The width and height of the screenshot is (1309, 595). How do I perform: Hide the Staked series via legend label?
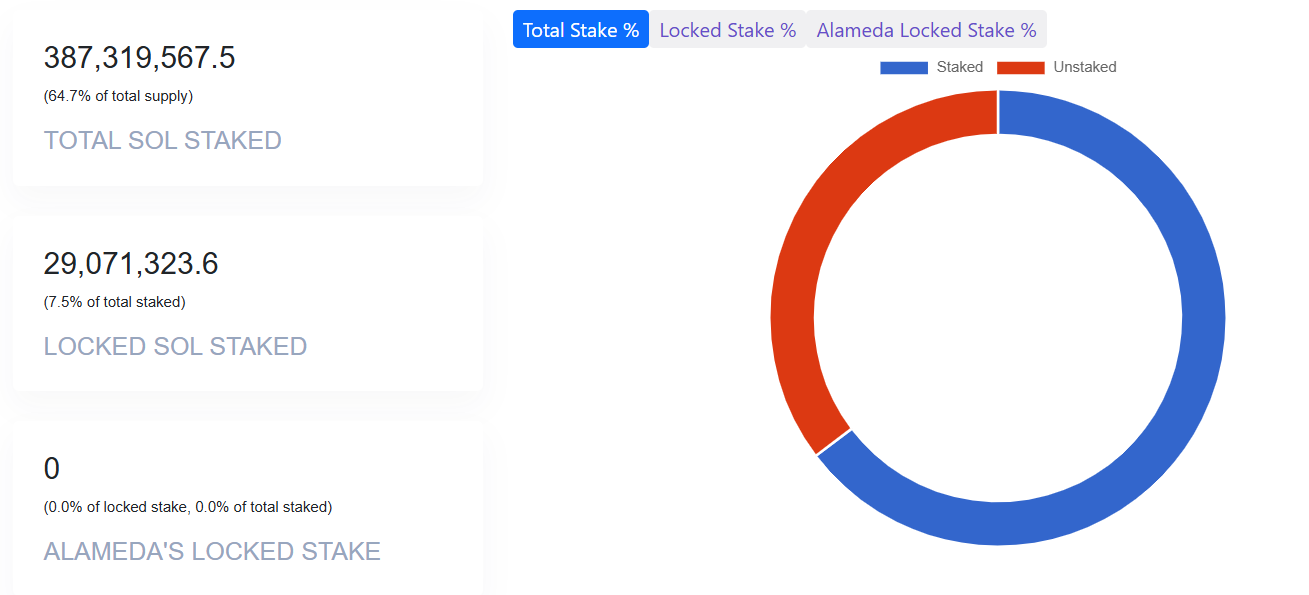click(960, 67)
